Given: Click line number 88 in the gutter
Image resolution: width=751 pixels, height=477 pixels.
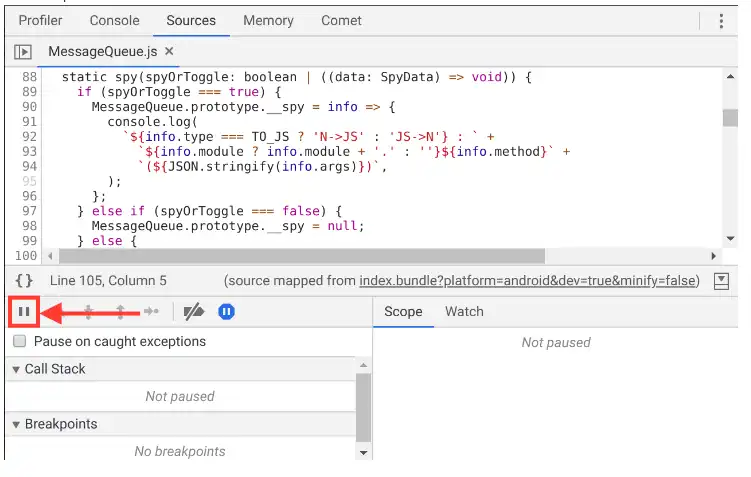Looking at the screenshot, I should (30, 77).
